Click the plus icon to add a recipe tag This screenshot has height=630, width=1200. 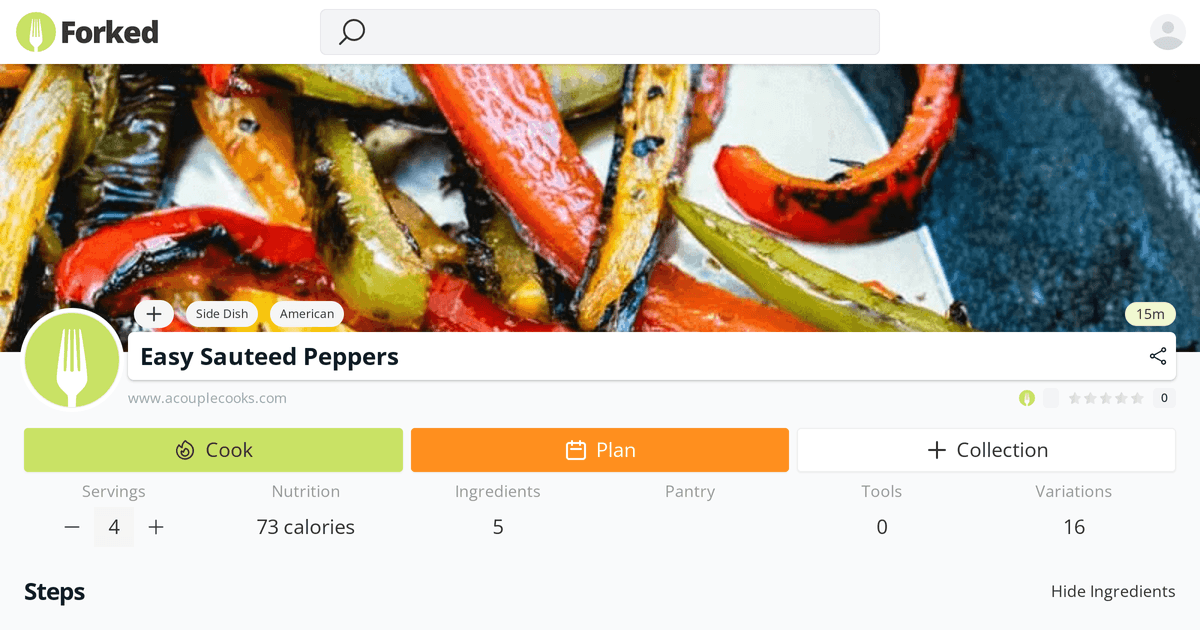[154, 313]
